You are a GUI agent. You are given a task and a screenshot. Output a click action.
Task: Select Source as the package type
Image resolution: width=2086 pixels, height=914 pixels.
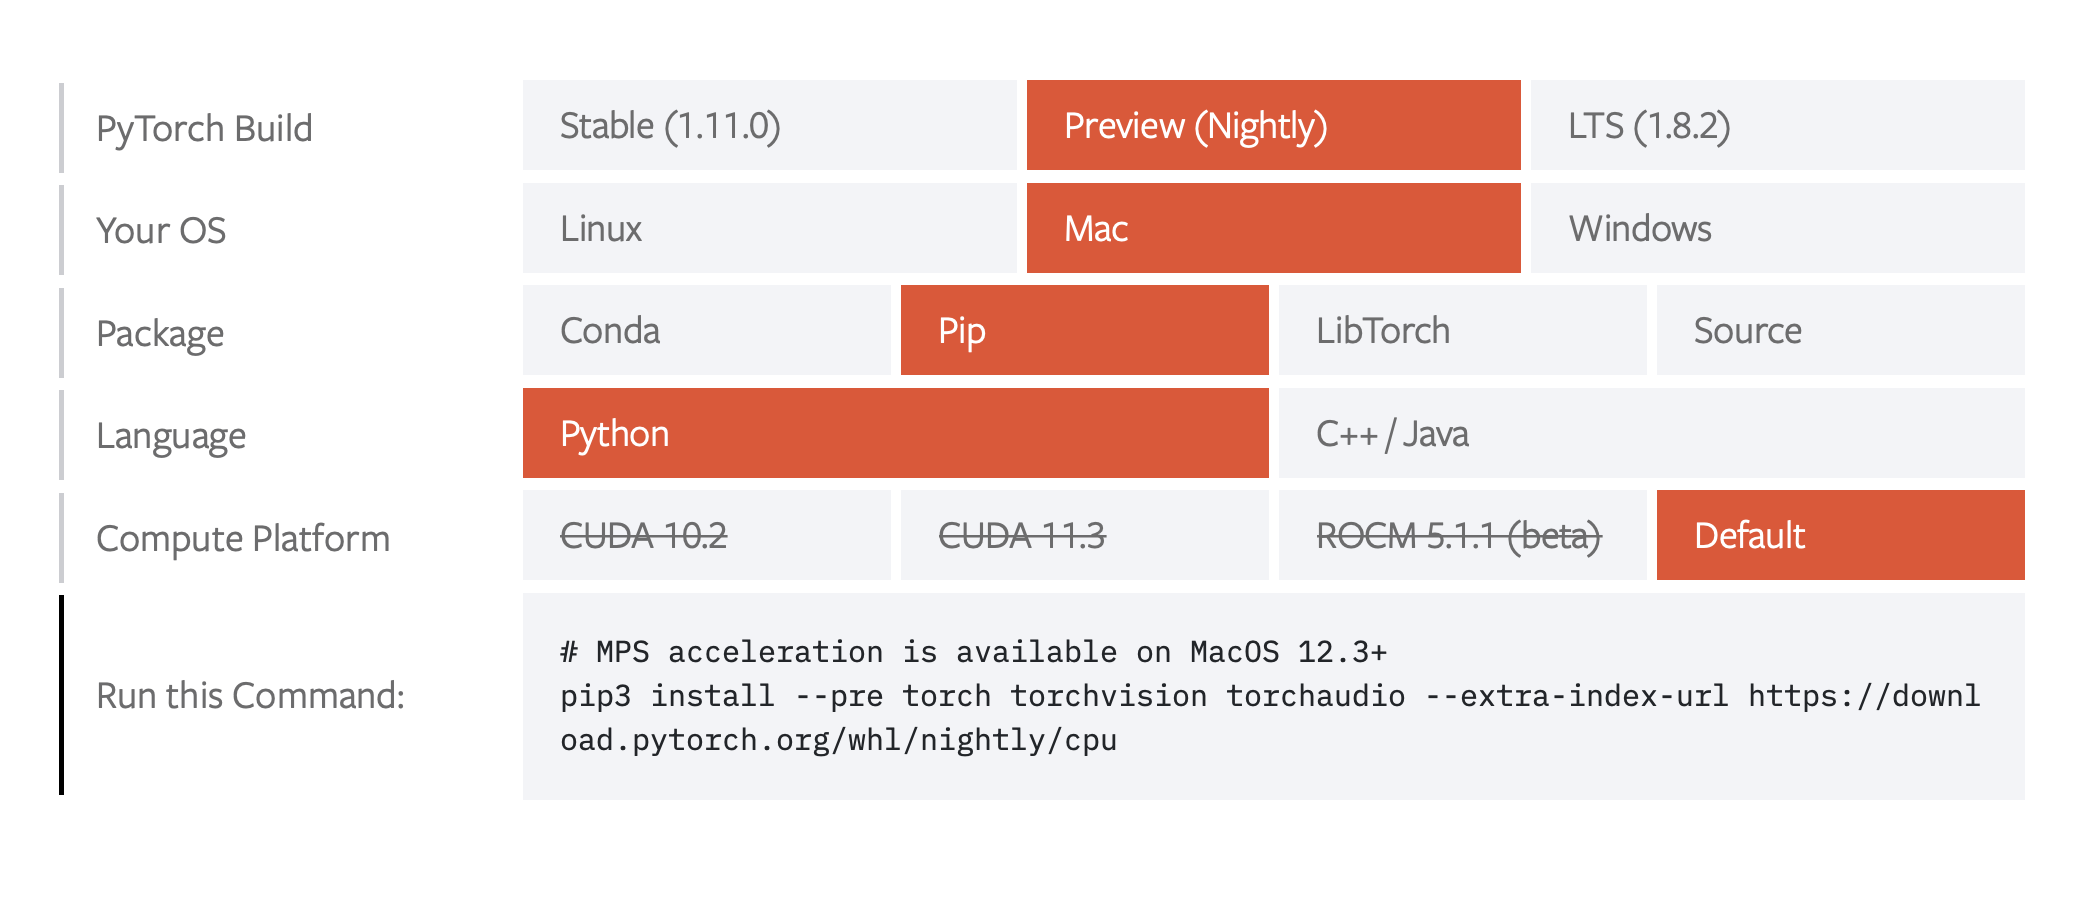[1838, 331]
